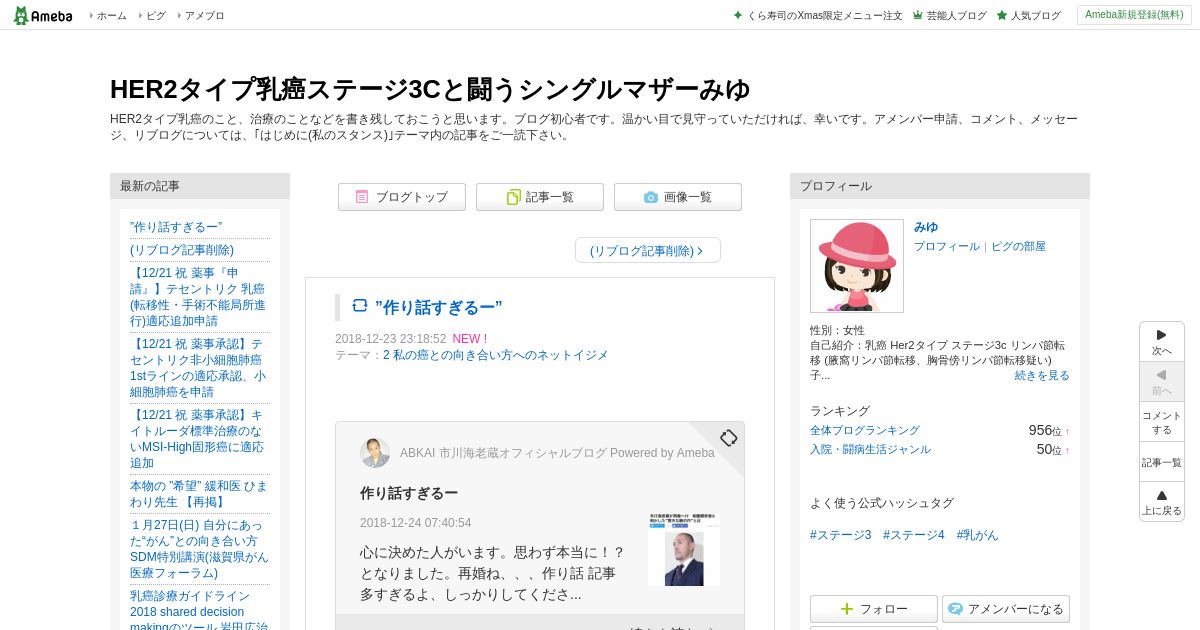The width and height of the screenshot is (1200, 630).
Task: Click profile avatar picture
Action: tap(857, 266)
